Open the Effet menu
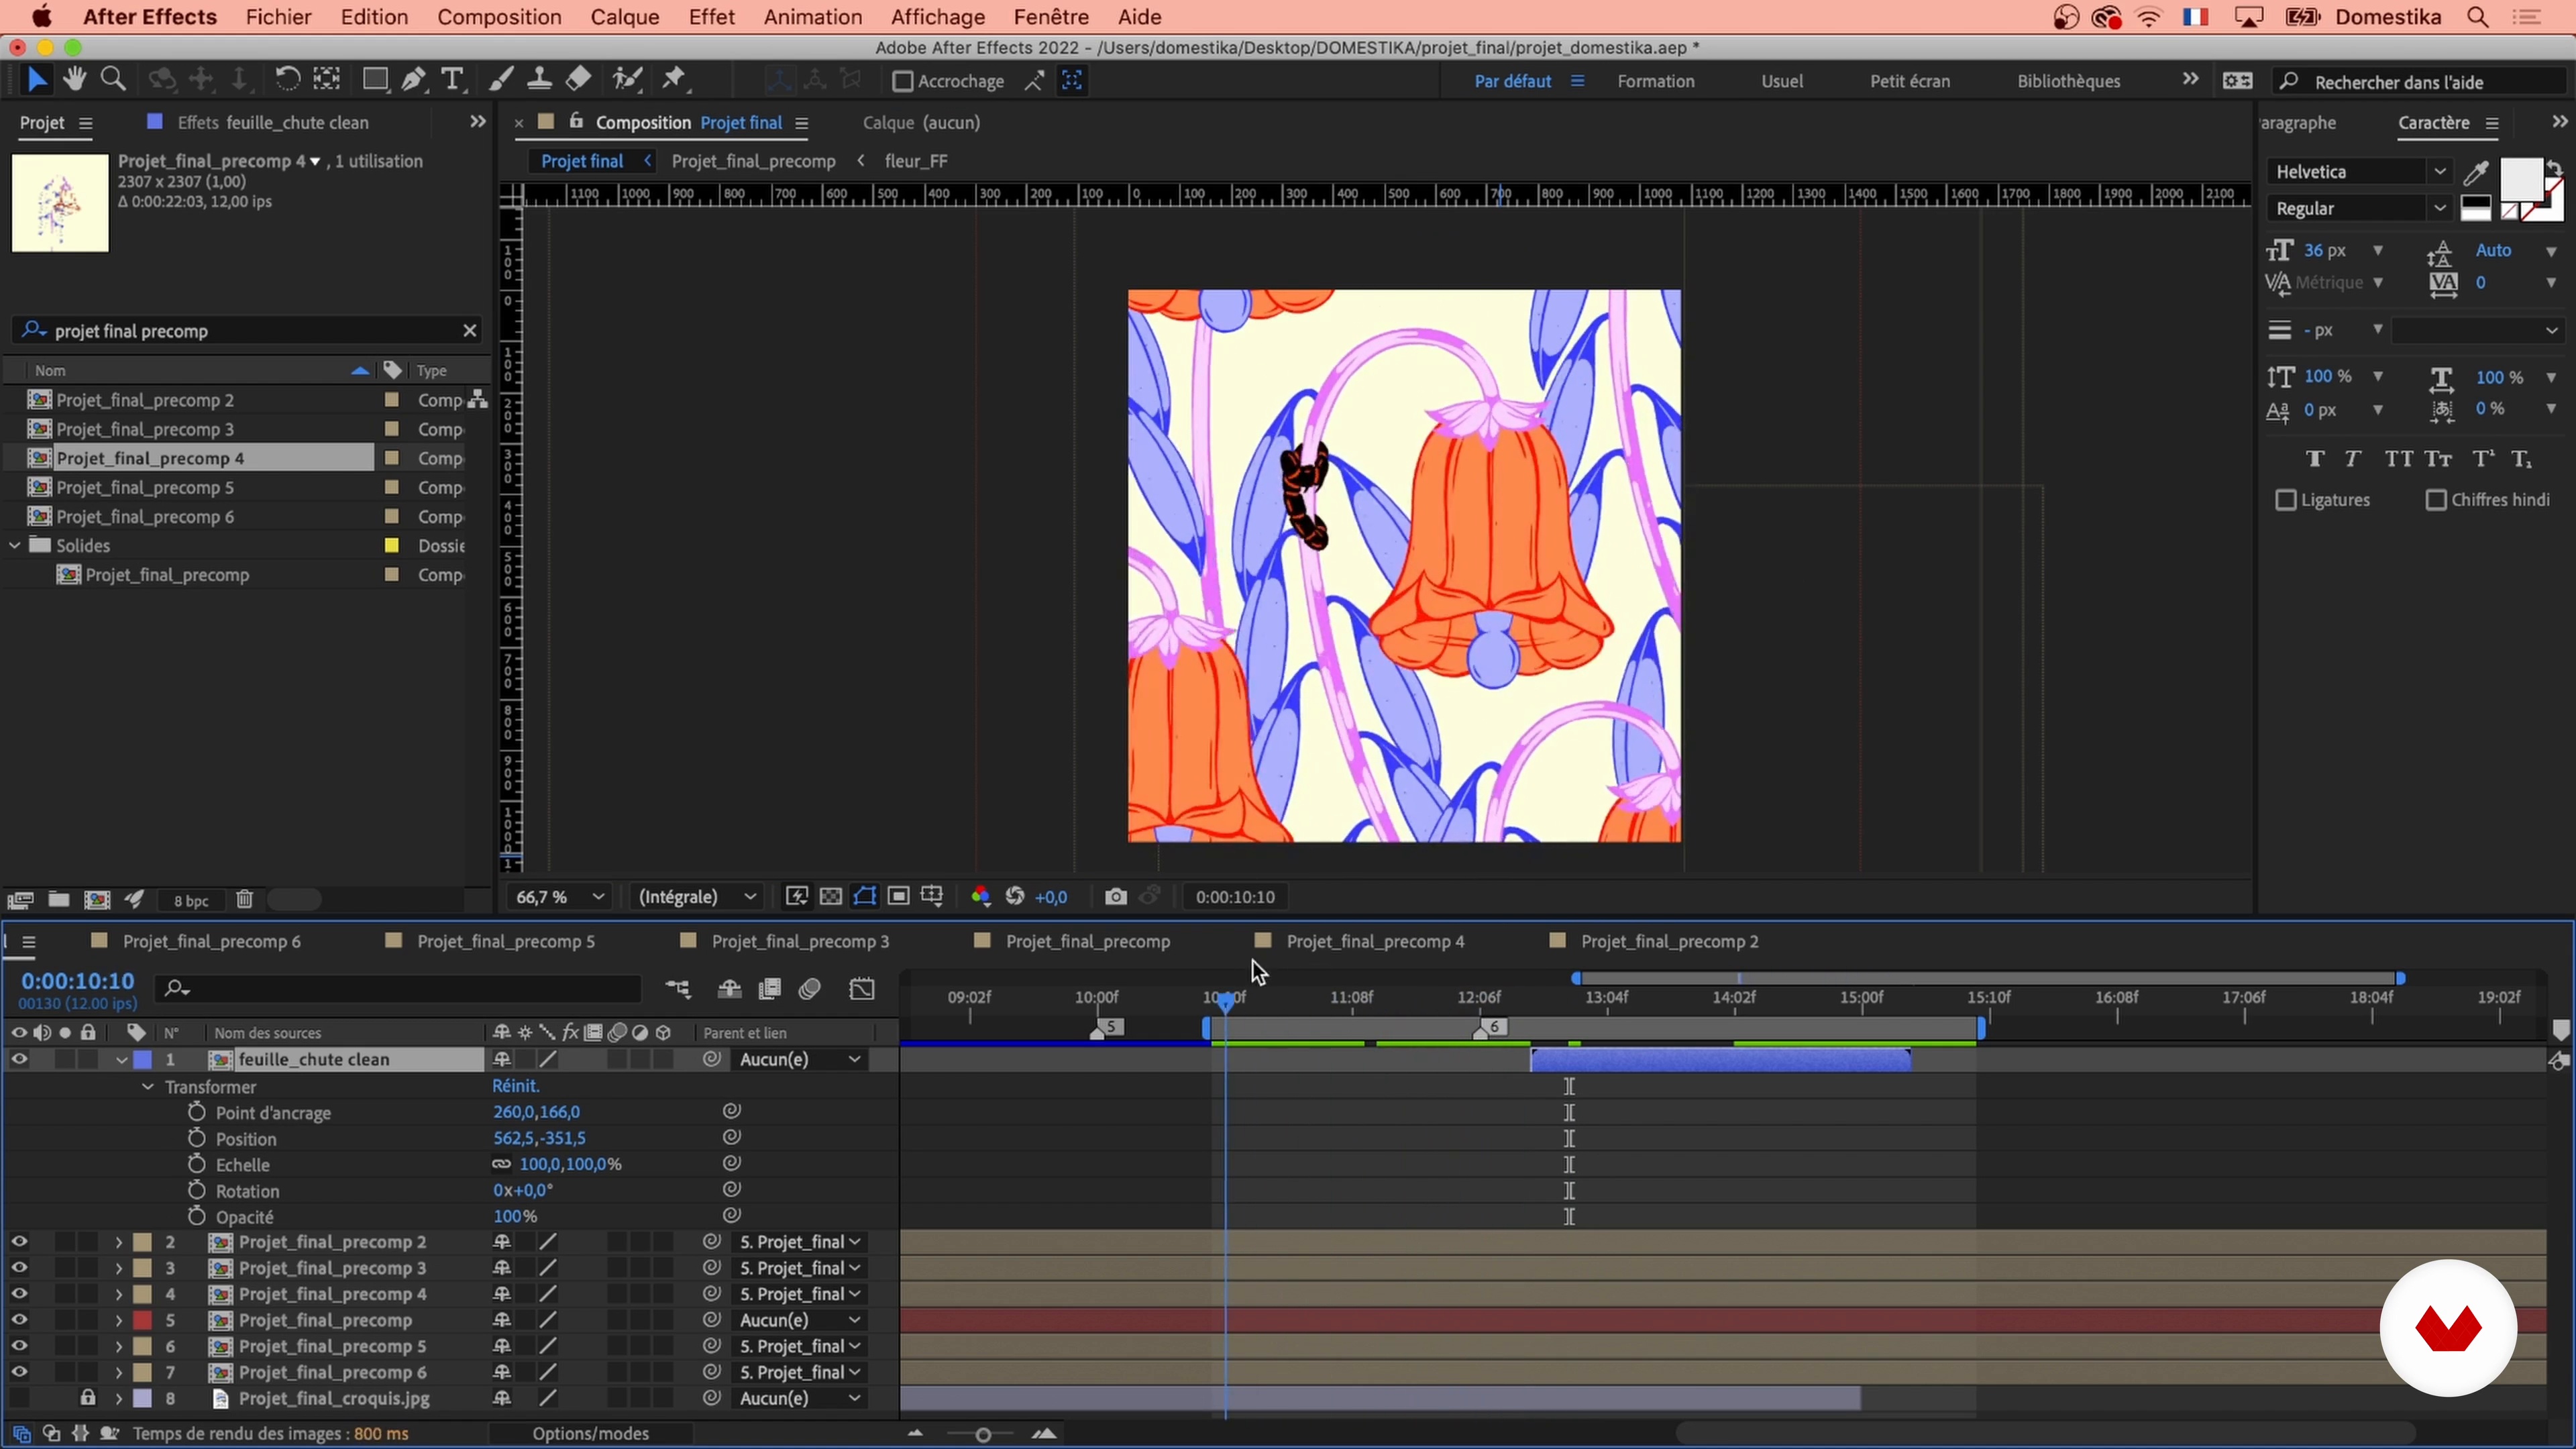This screenshot has height=1449, width=2576. (x=711, y=17)
